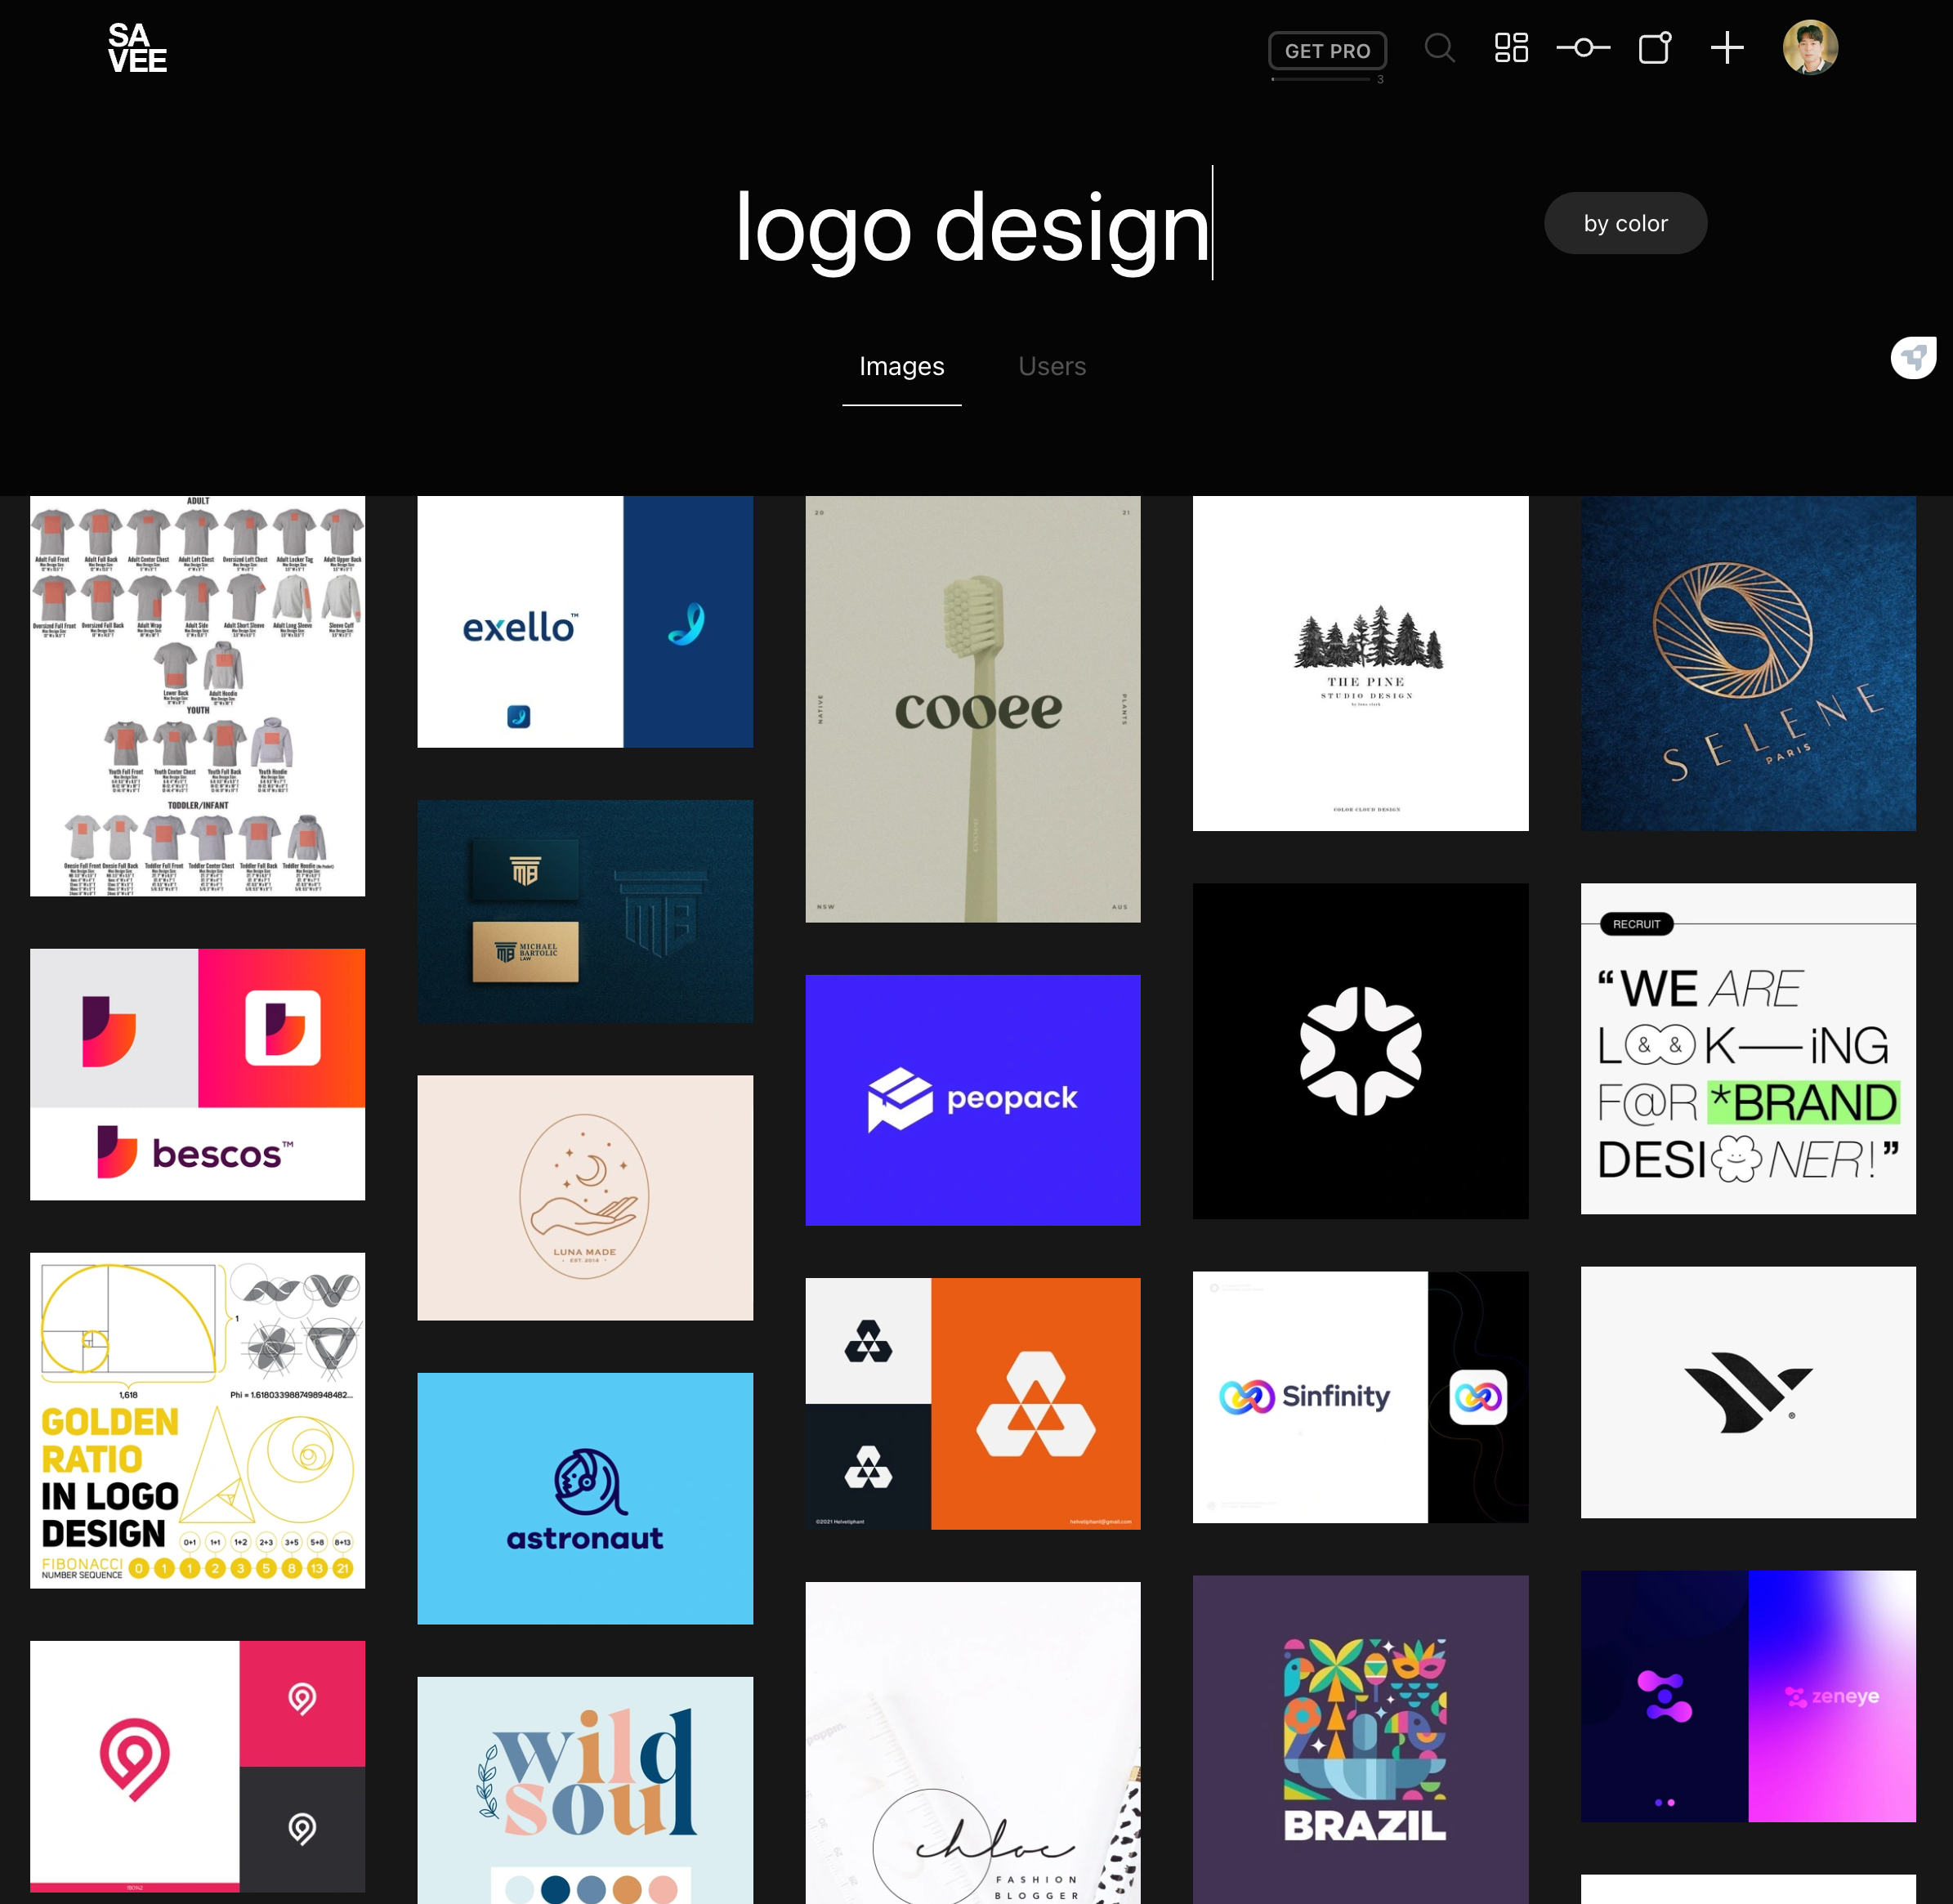Open the Sinfinity logo thumbnail

(1359, 1396)
